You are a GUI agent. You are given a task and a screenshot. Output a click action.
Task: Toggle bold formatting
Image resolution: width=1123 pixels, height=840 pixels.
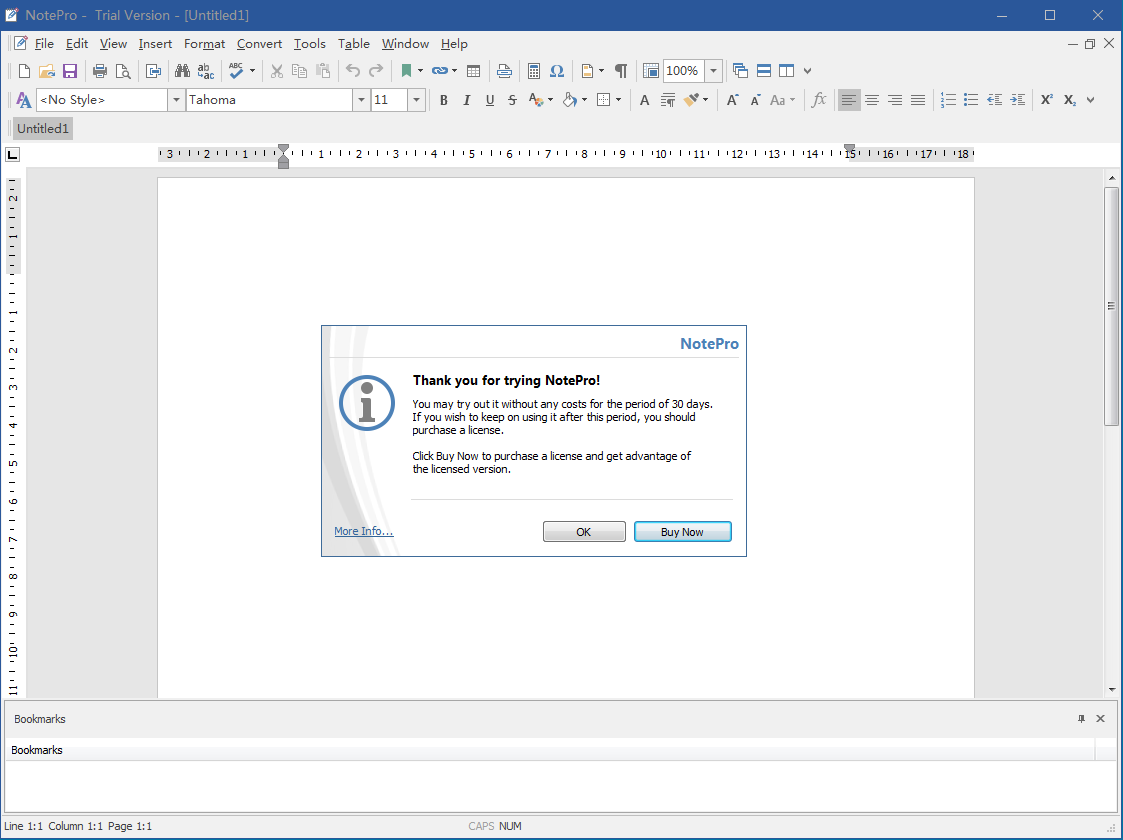click(x=443, y=100)
